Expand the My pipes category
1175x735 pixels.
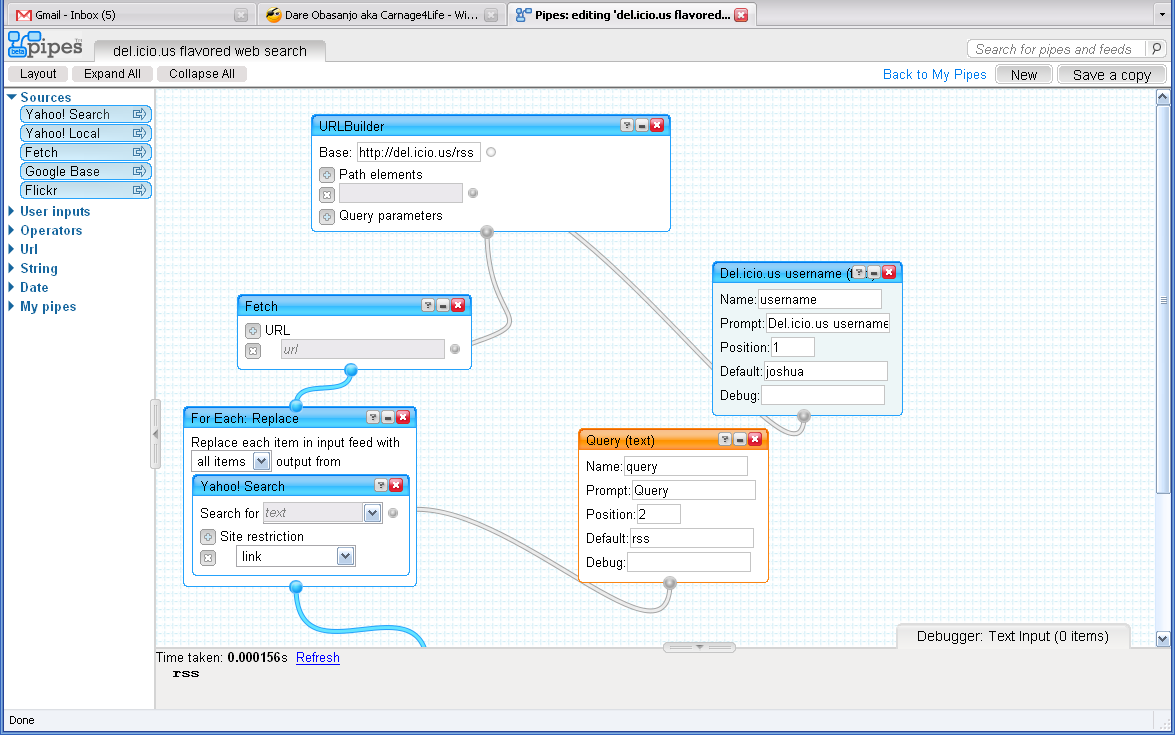[11, 306]
